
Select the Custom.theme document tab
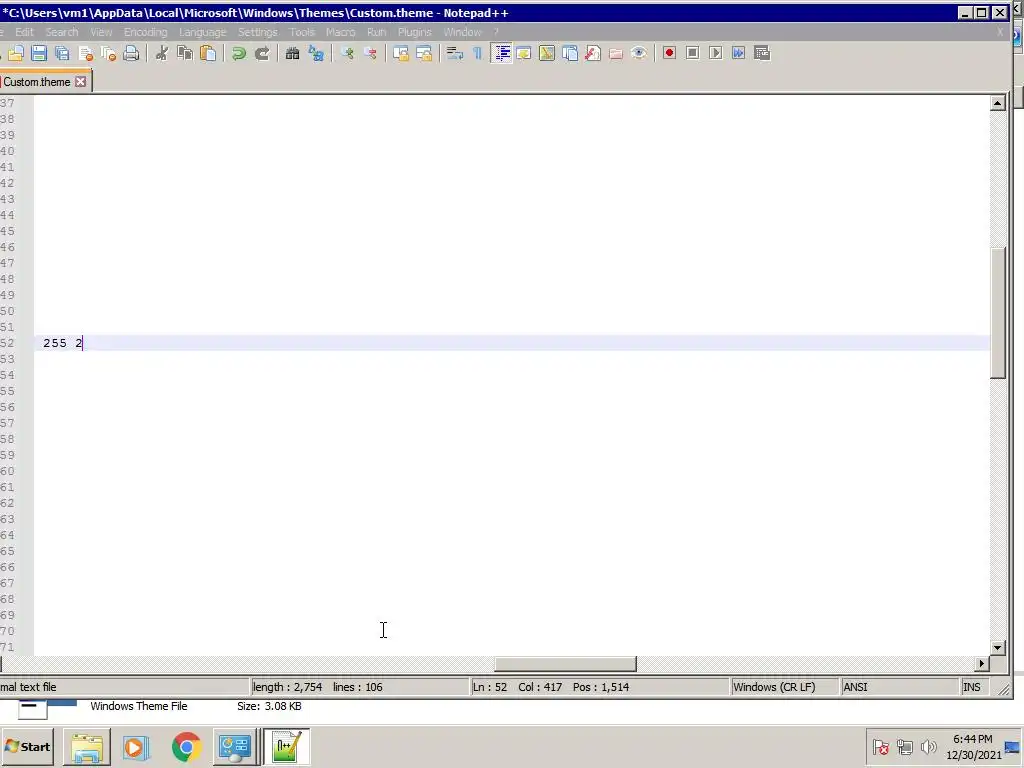click(37, 82)
